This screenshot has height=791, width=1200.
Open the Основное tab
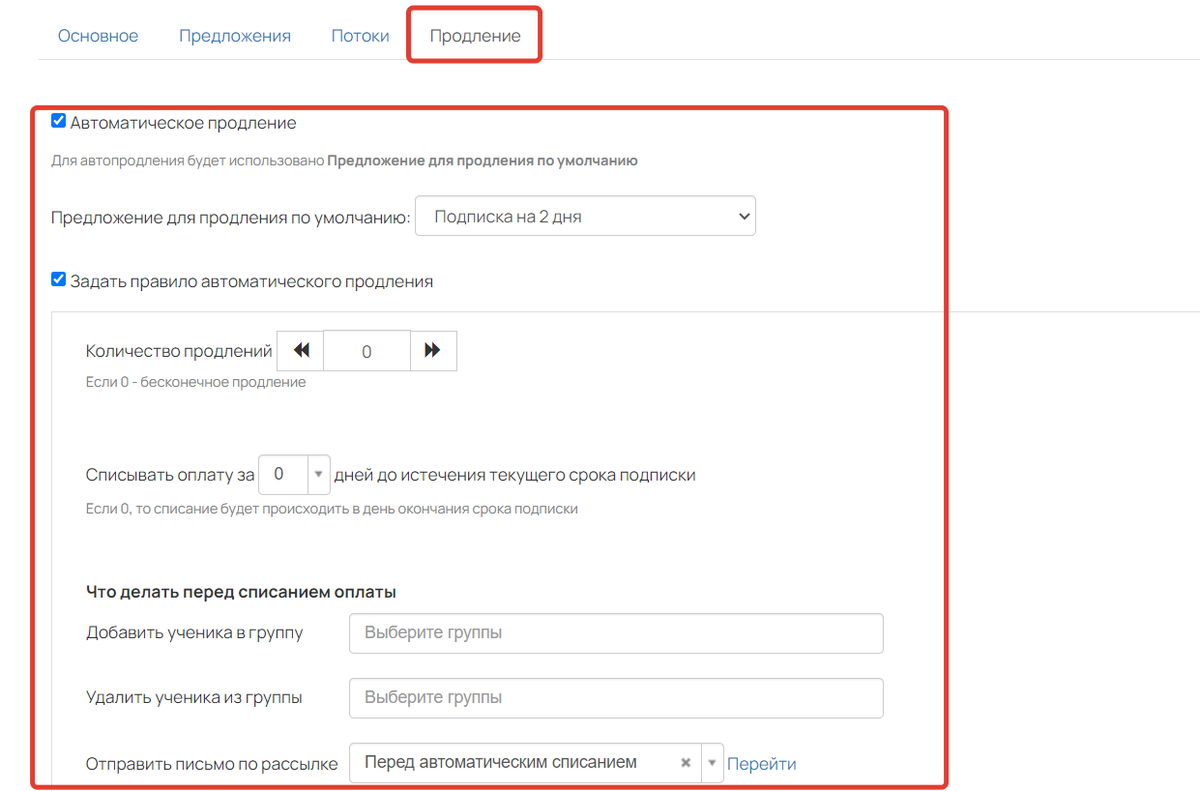pyautogui.click(x=98, y=36)
